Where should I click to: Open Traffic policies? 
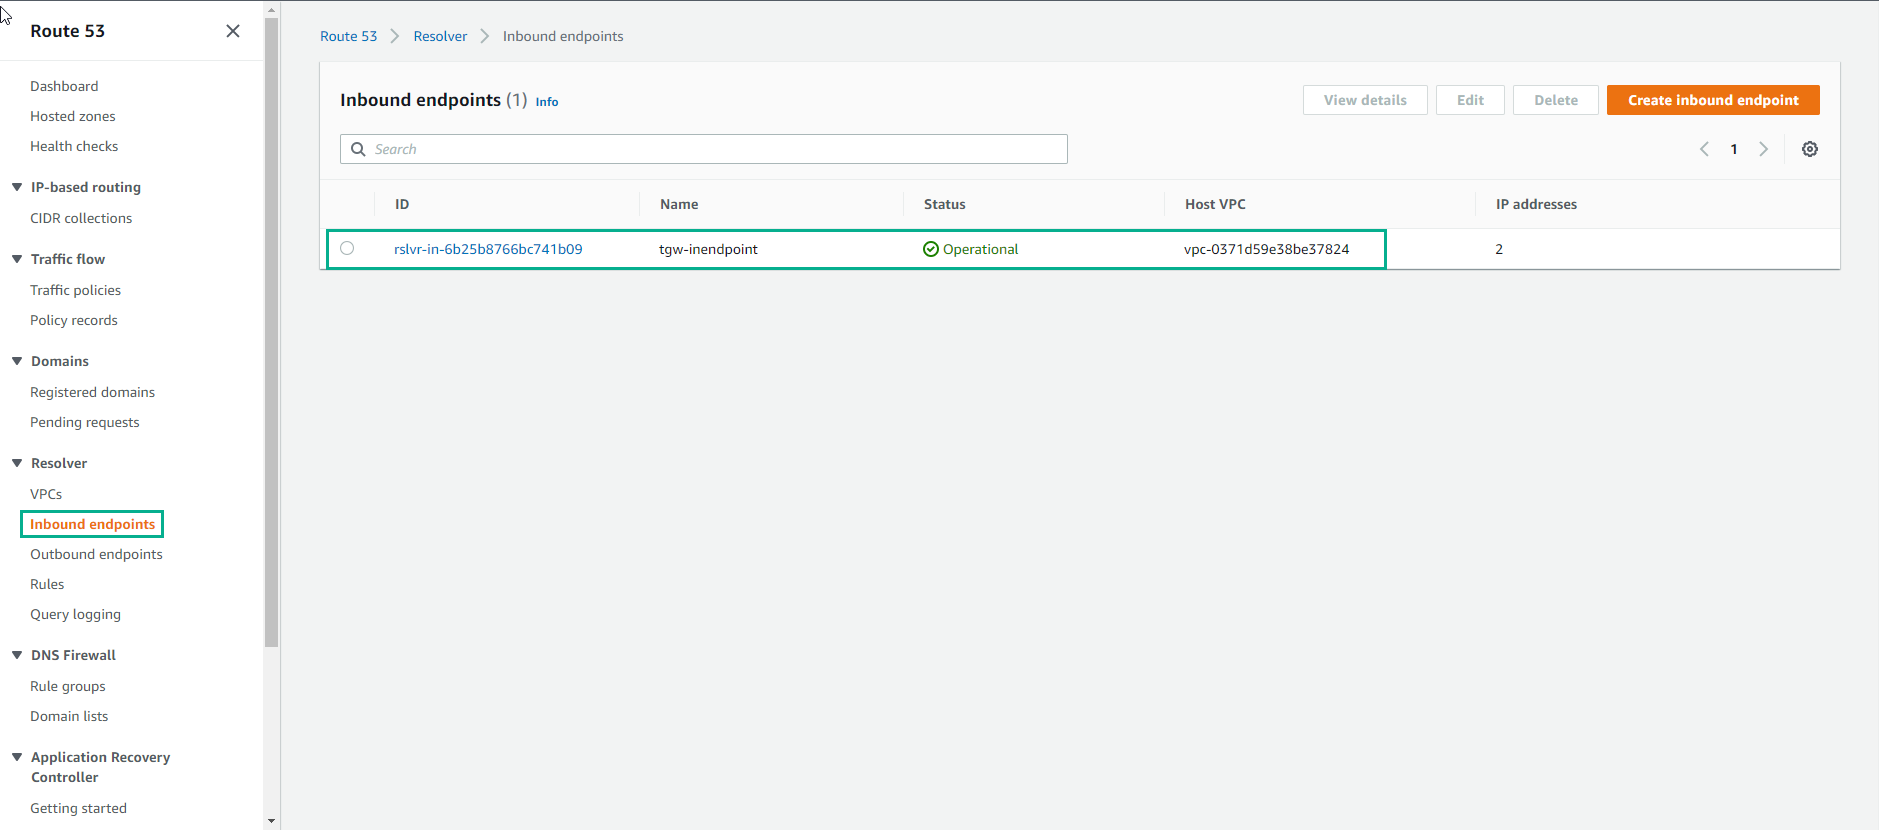[x=75, y=290]
